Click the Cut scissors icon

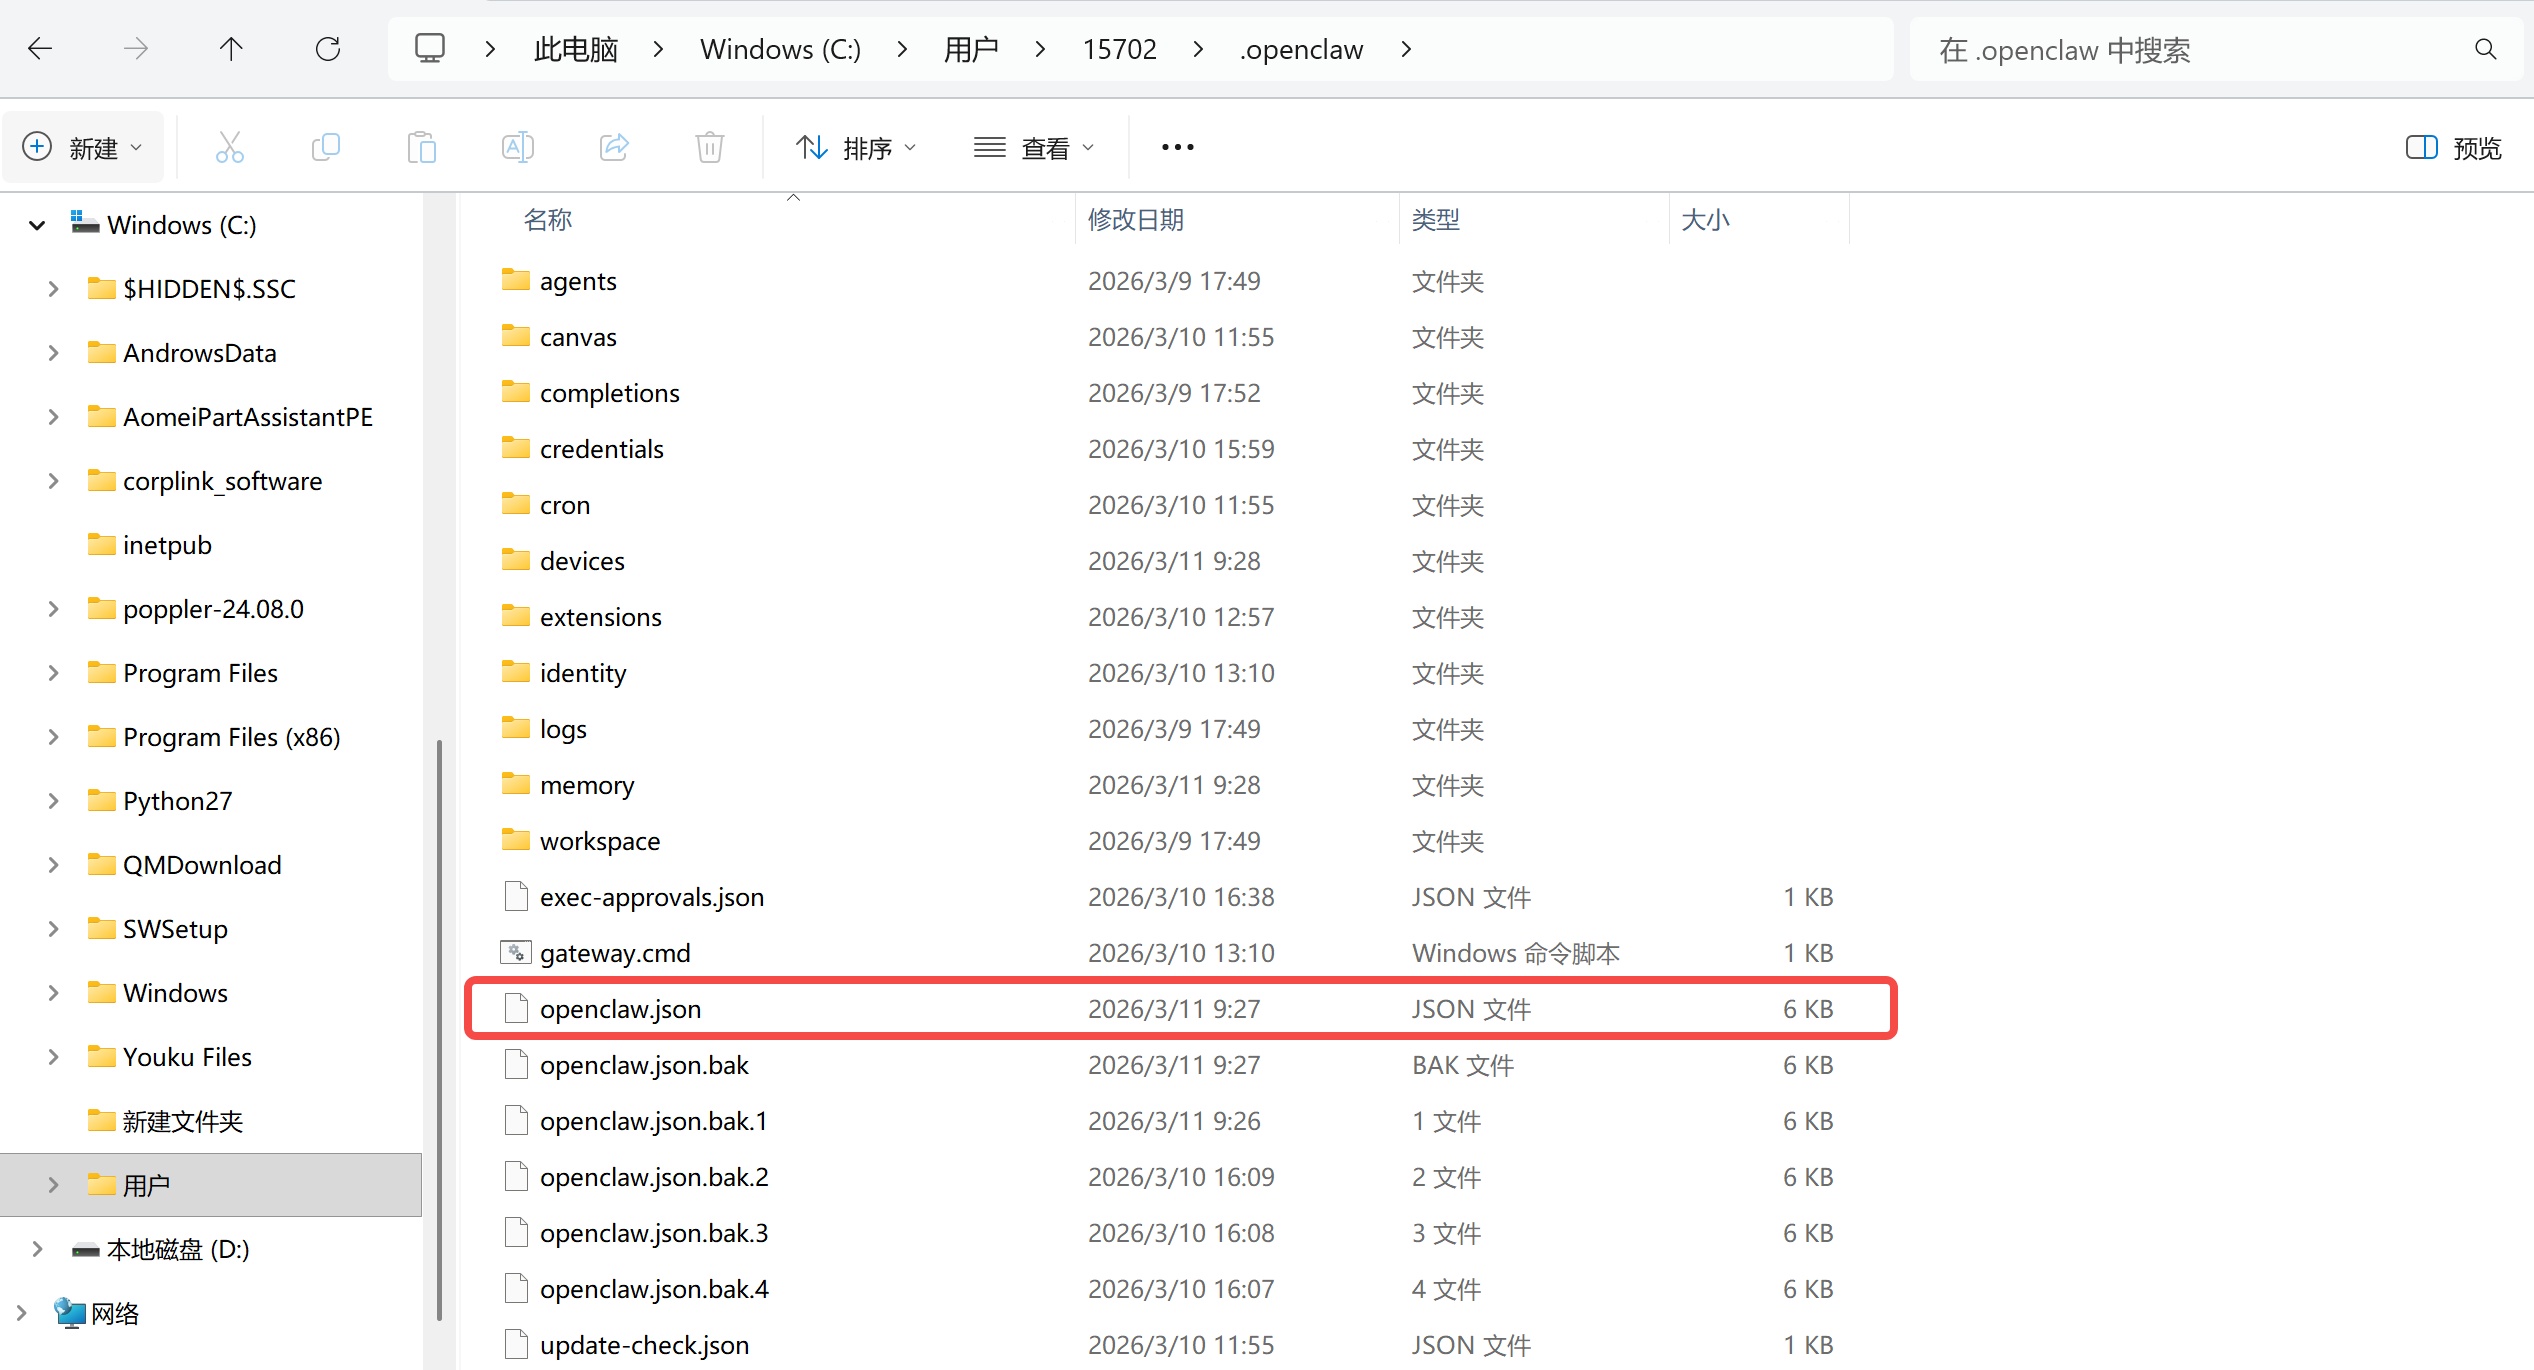pyautogui.click(x=230, y=148)
